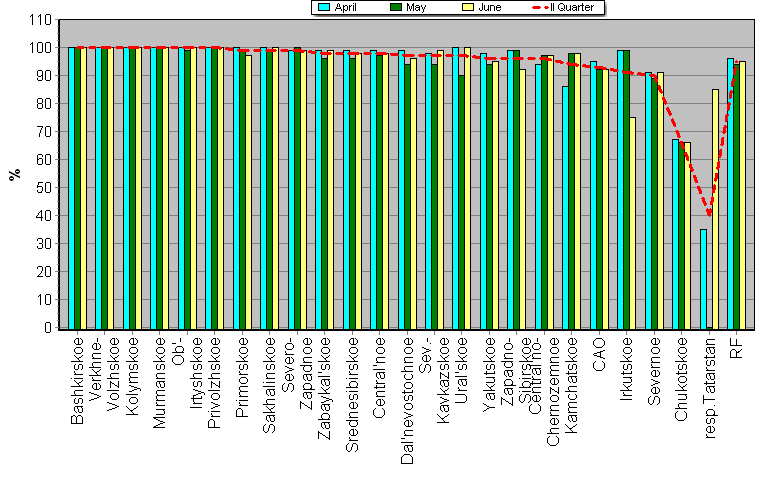
Task: Click the short April bar for resp.Tatarstan
Action: pyautogui.click(x=703, y=279)
